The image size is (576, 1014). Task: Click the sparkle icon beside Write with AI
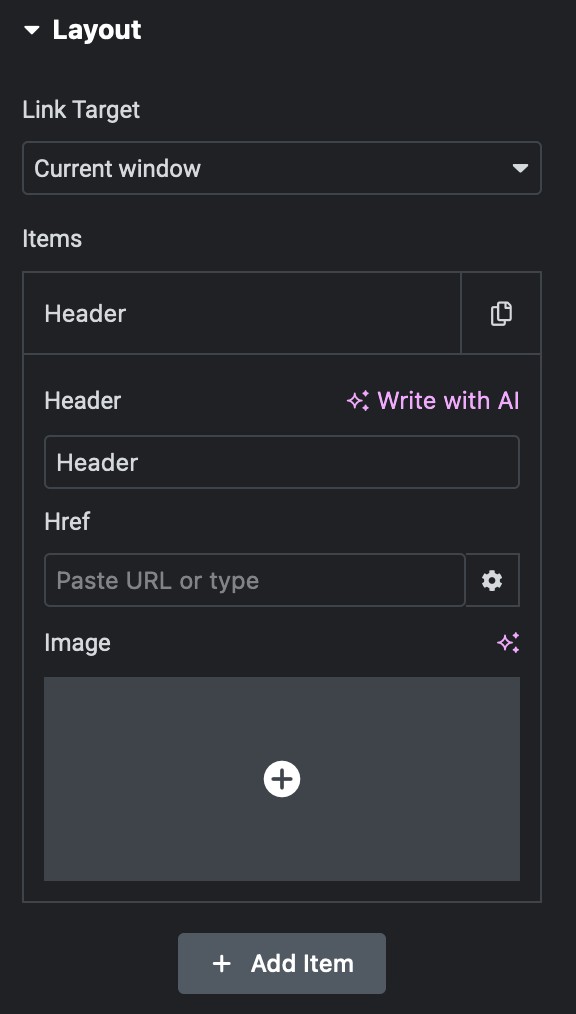[358, 401]
